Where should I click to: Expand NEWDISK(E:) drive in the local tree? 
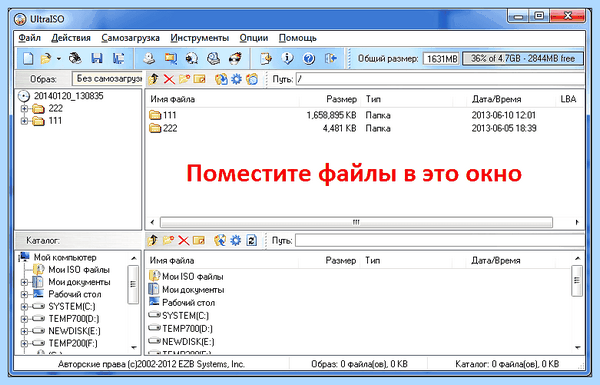[x=24, y=331]
